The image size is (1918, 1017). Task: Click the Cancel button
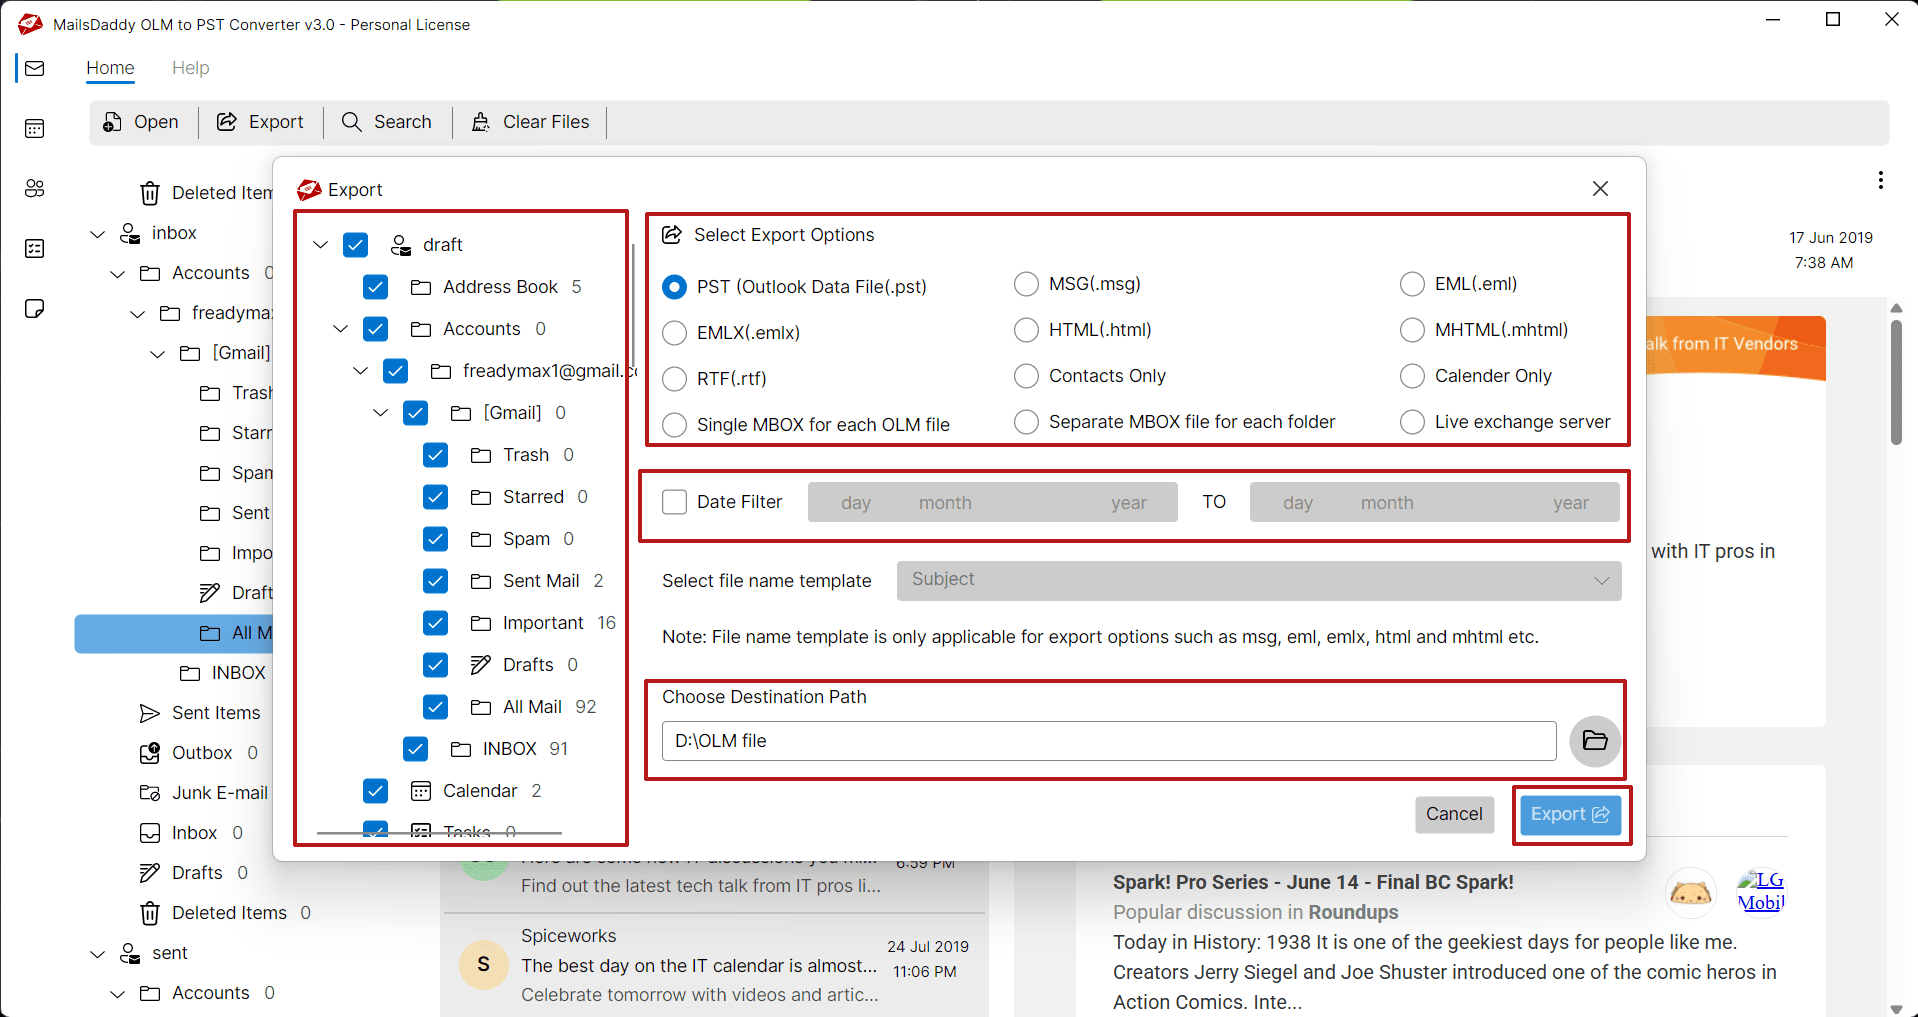coord(1454,814)
